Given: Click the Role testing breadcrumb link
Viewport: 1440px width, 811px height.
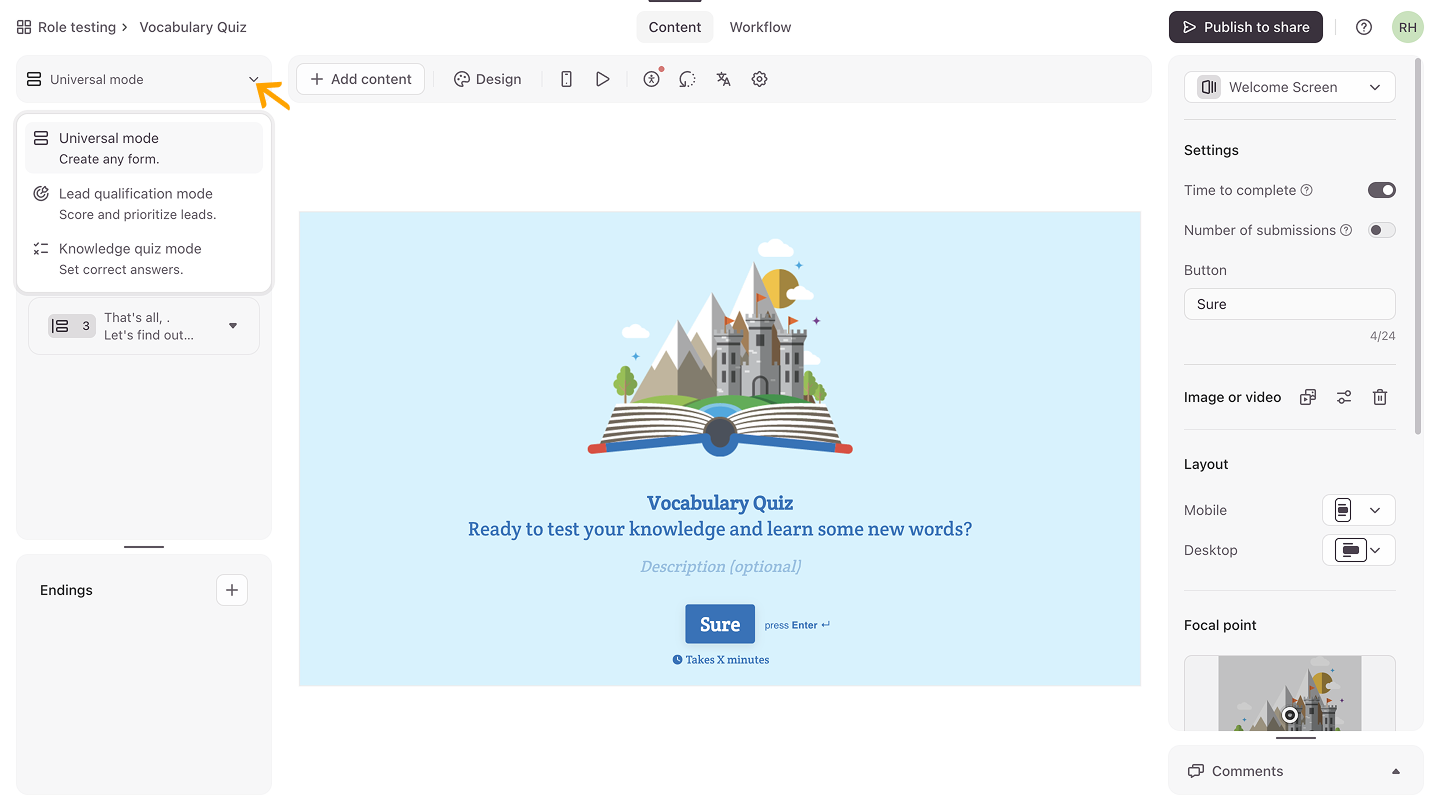Looking at the screenshot, I should point(77,27).
